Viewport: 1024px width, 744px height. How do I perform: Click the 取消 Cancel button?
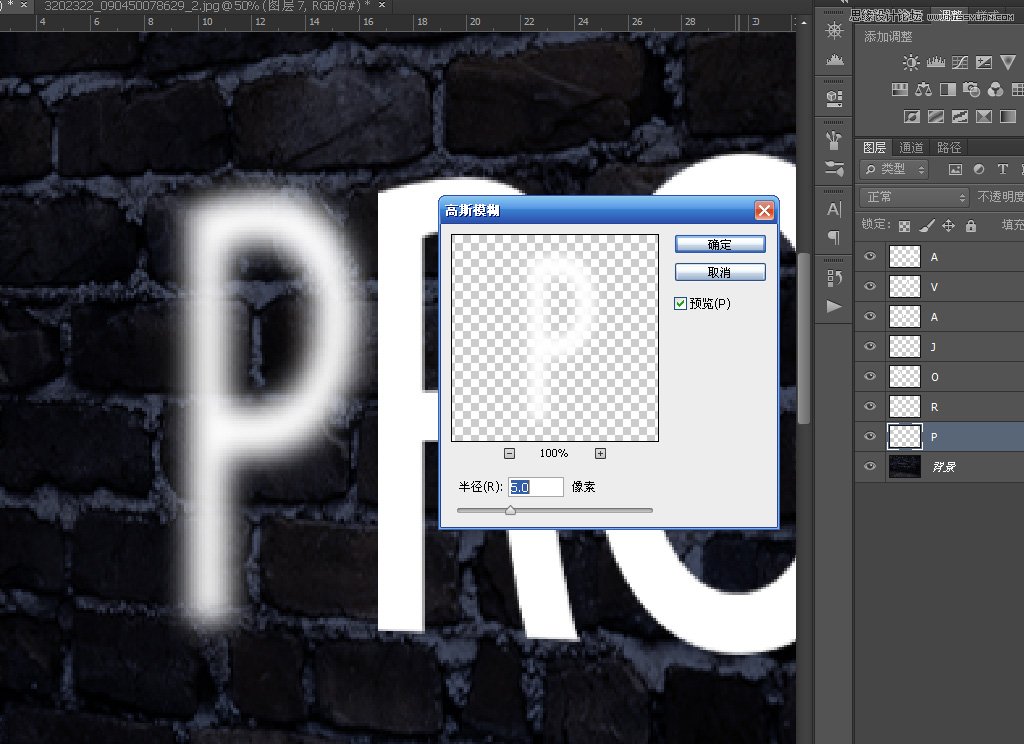[x=719, y=271]
